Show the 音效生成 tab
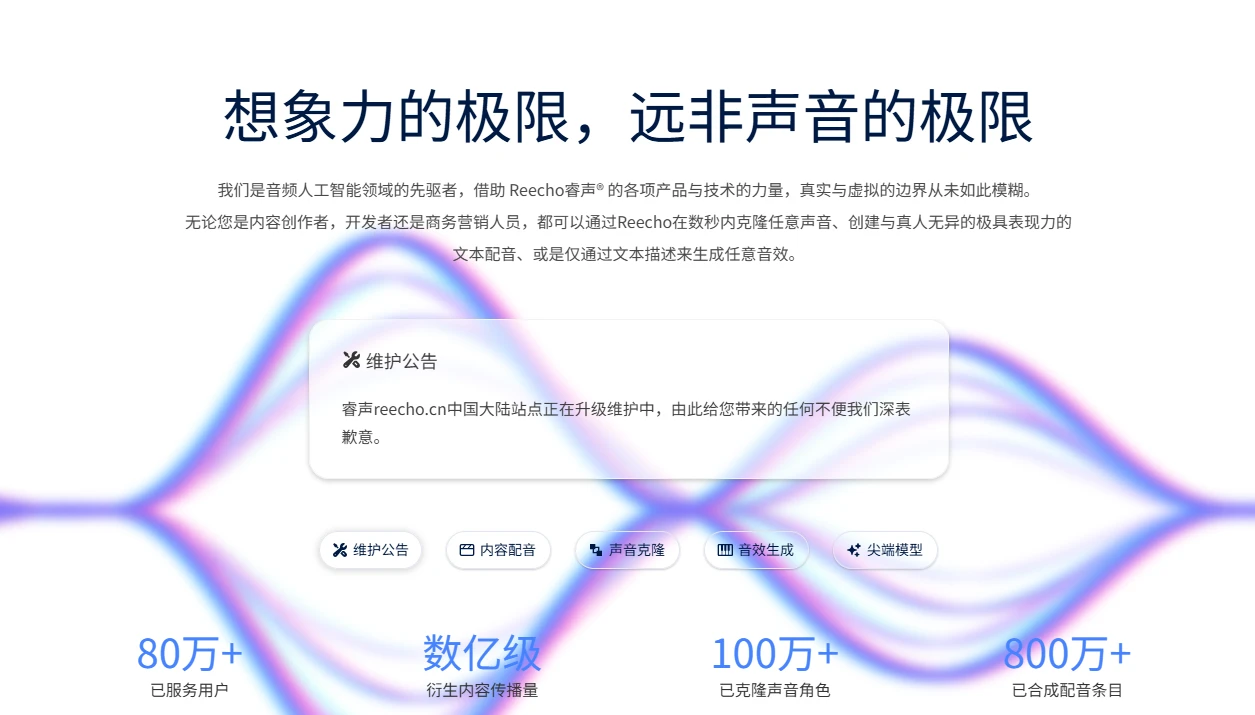The height and width of the screenshot is (715, 1255). [x=756, y=550]
